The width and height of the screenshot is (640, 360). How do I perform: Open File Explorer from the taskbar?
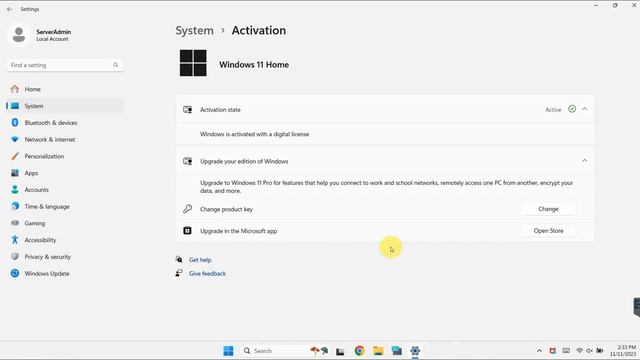tap(378, 351)
